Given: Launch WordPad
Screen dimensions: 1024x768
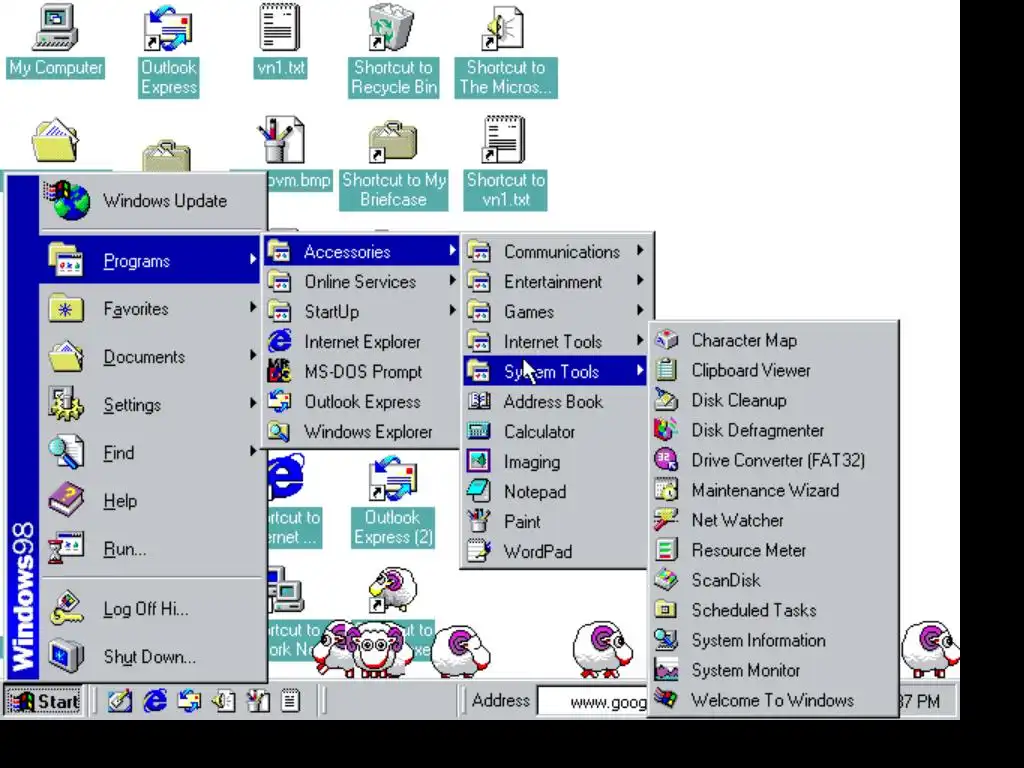Looking at the screenshot, I should pyautogui.click(x=555, y=552).
